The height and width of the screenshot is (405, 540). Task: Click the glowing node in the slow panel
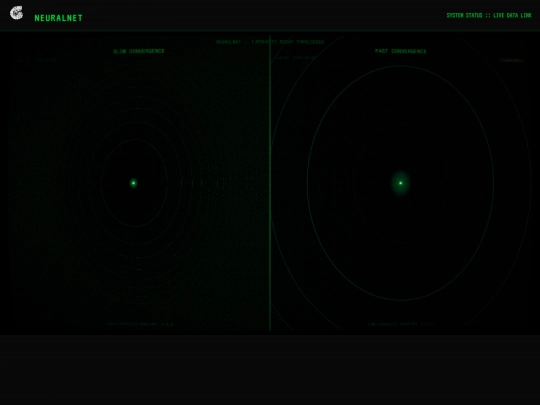[134, 183]
